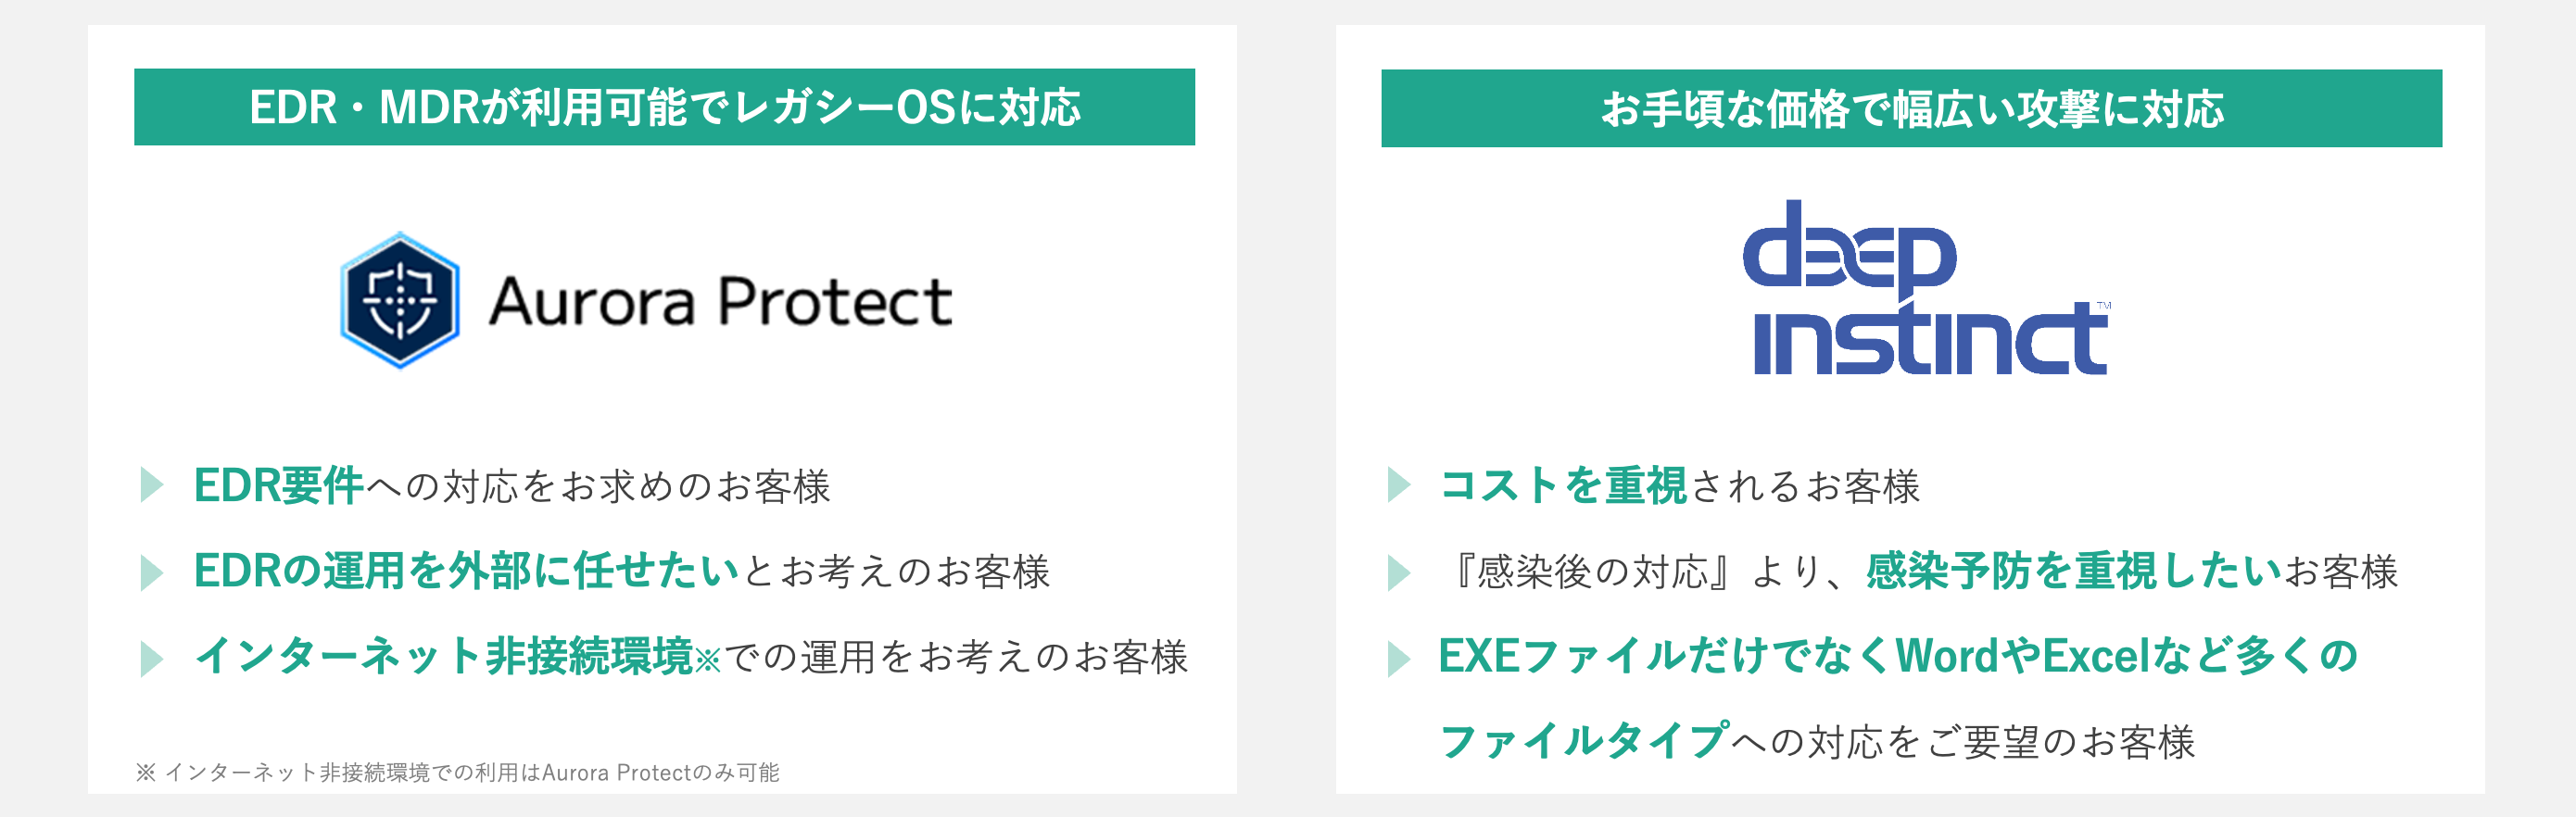Click the arrow bullet beside EDRの運用を外部に任せたい
The image size is (2576, 817).
click(x=152, y=572)
